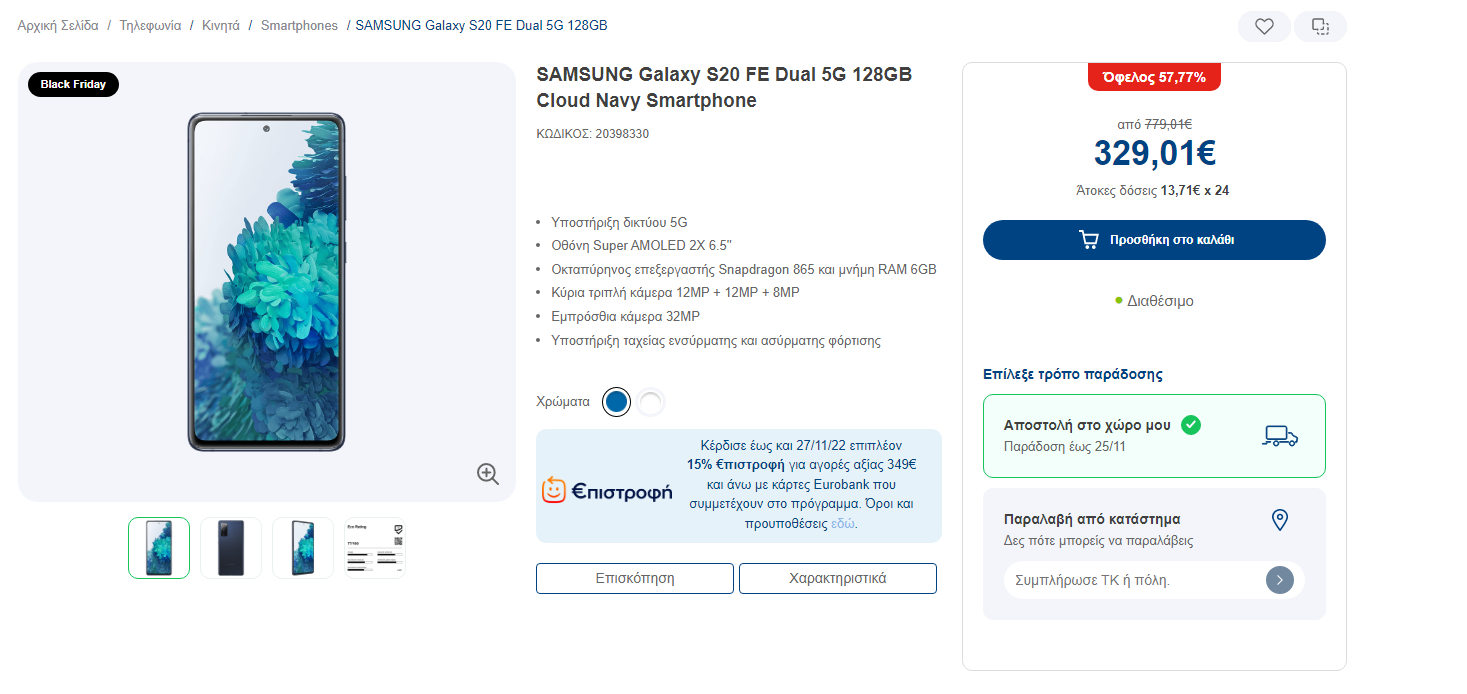Select Αποστολή στο χώρο μου delivery option

(x=1154, y=436)
